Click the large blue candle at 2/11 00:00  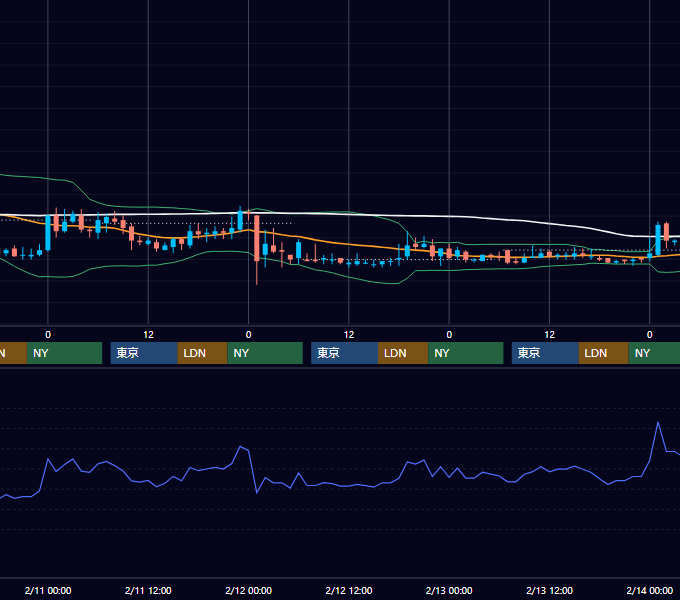[48, 233]
